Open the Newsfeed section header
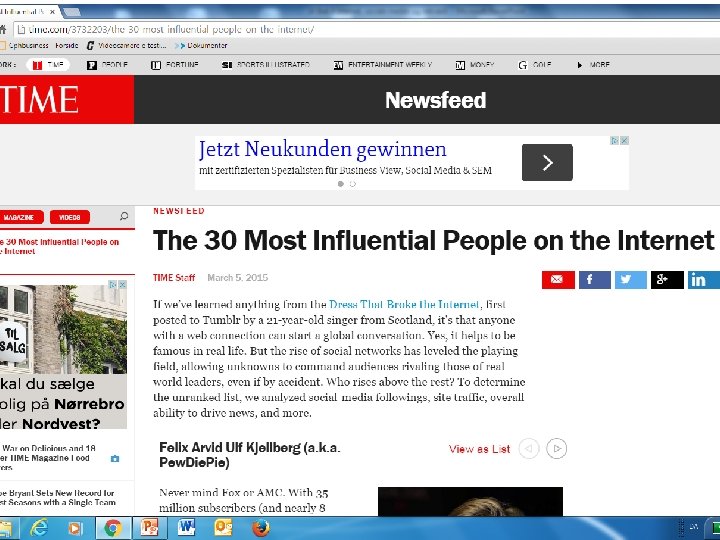This screenshot has width=720, height=540. 435,100
